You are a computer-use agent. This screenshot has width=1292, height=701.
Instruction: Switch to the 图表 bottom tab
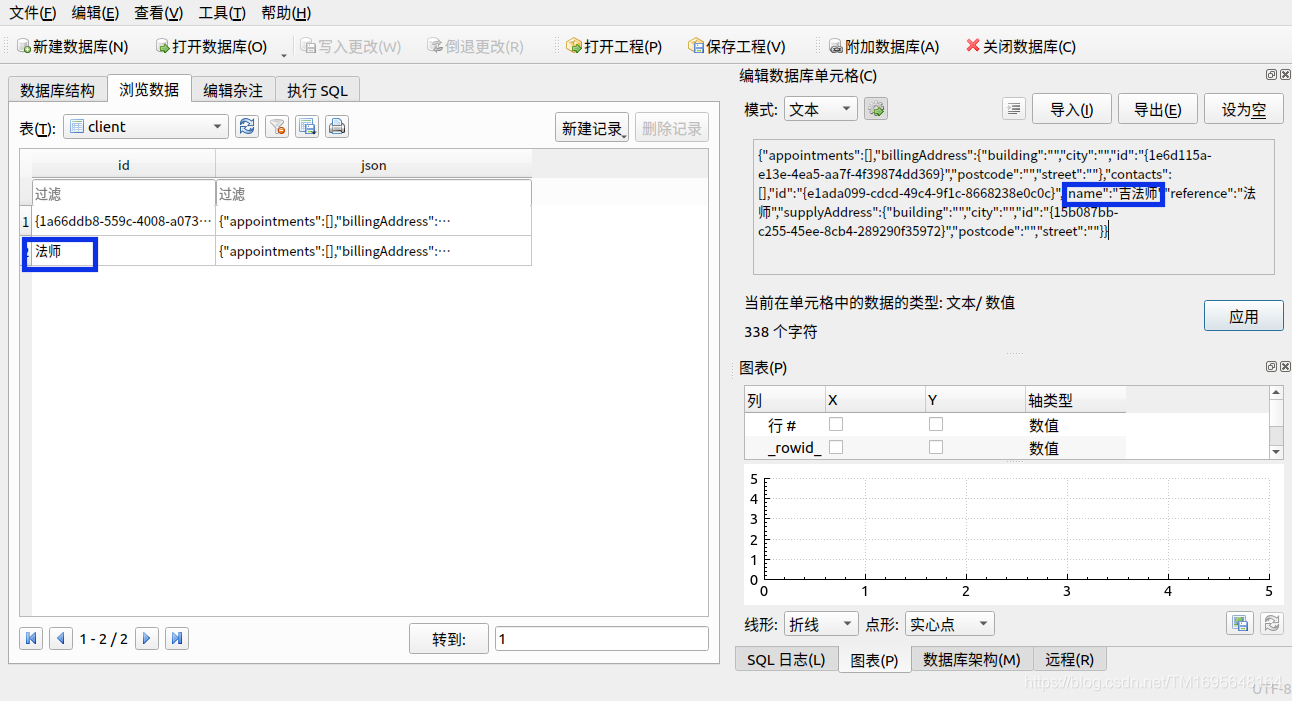pyautogui.click(x=874, y=660)
